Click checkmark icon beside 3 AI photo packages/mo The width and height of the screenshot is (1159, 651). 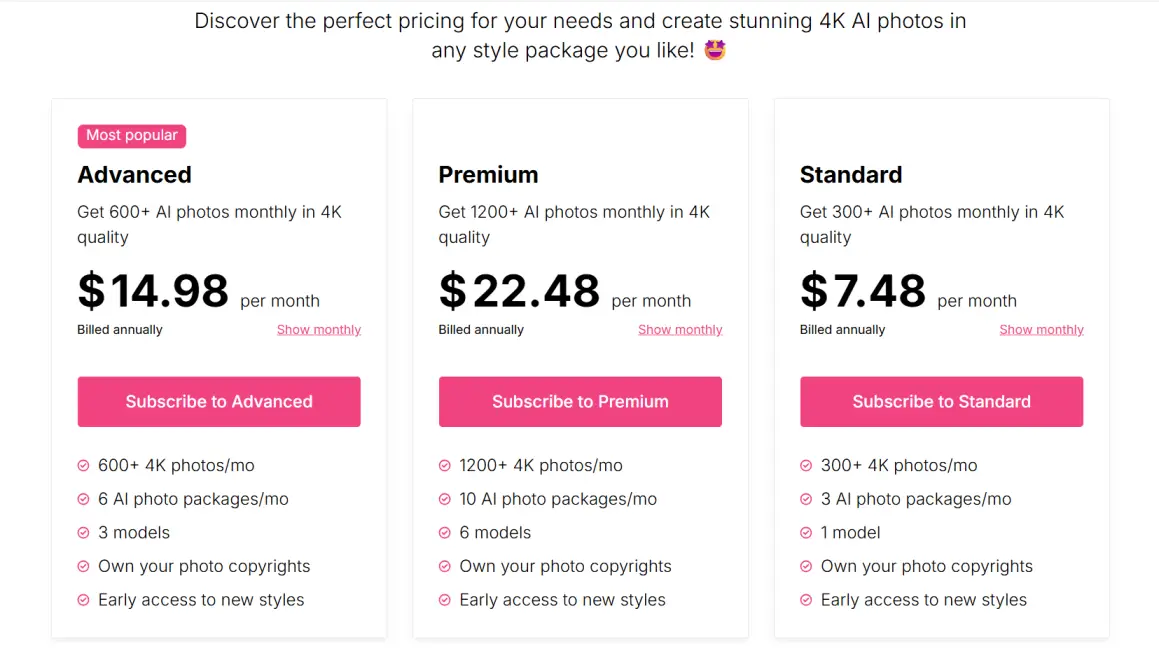click(x=806, y=499)
